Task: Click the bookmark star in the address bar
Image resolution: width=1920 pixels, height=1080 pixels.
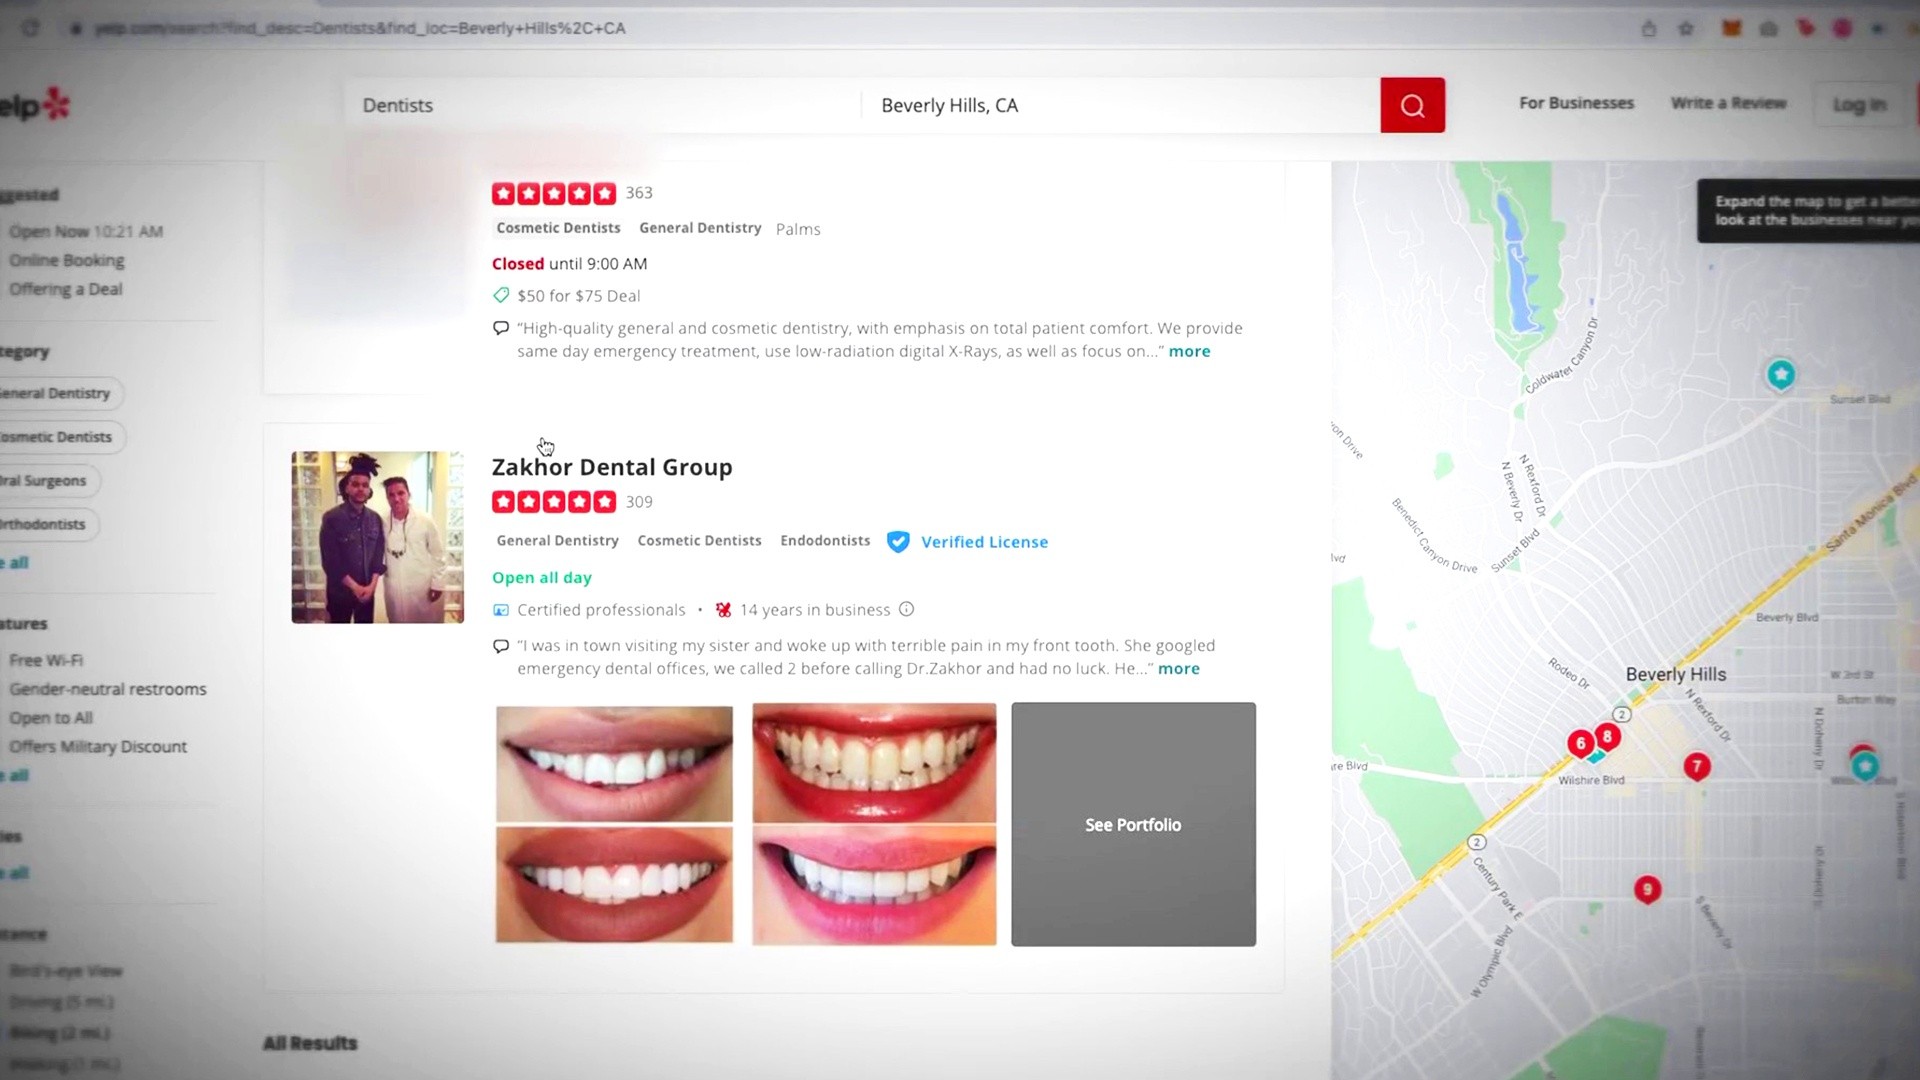Action: click(1686, 28)
